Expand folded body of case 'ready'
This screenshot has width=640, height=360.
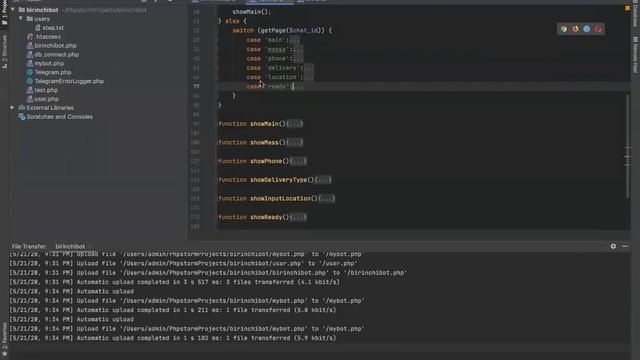(298, 87)
